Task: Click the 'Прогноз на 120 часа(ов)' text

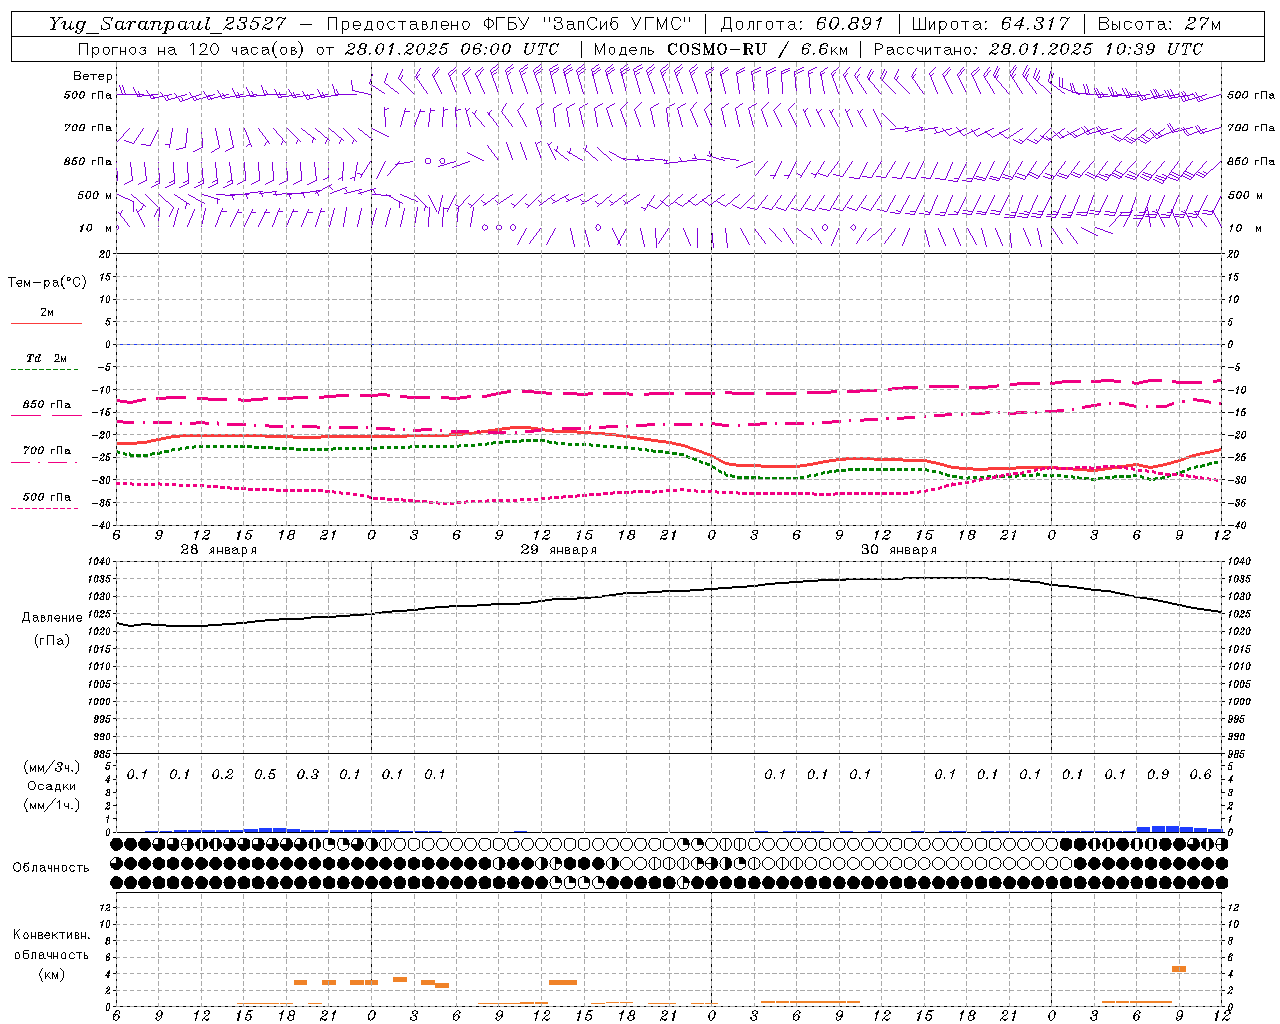Action: [193, 49]
